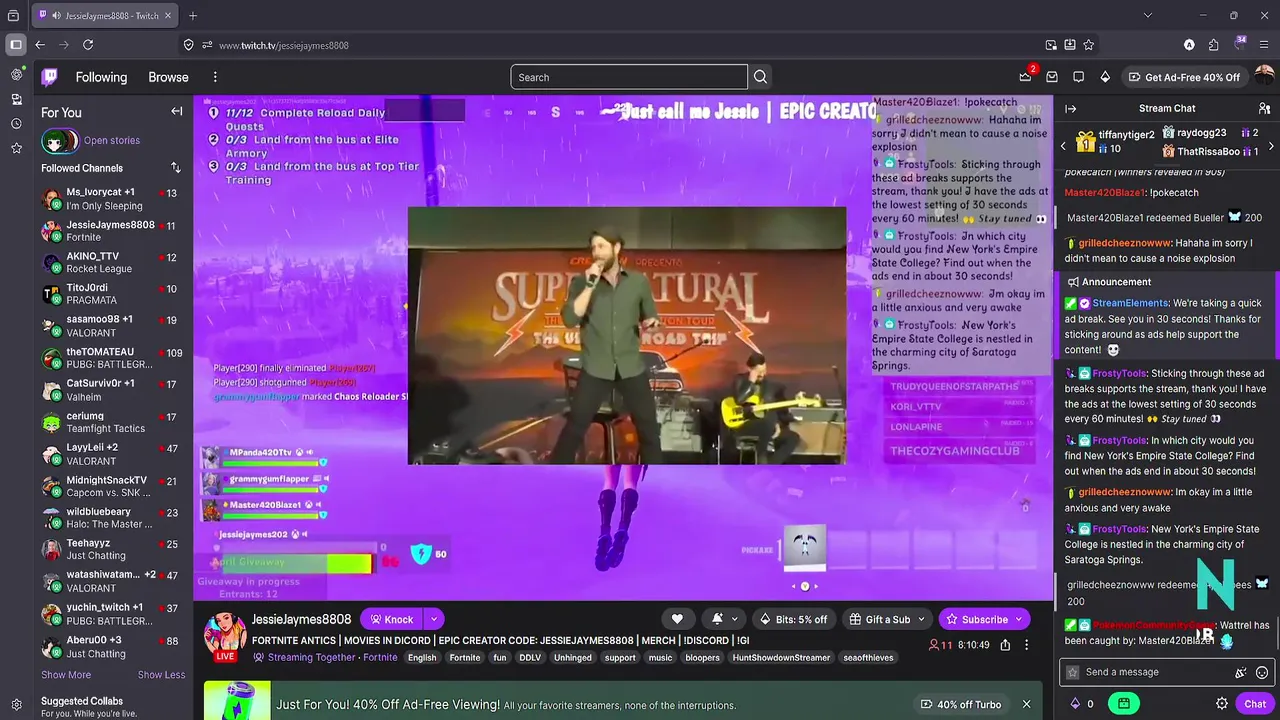Open the user profile avatar menu
1280x720 pixels.
click(1264, 77)
